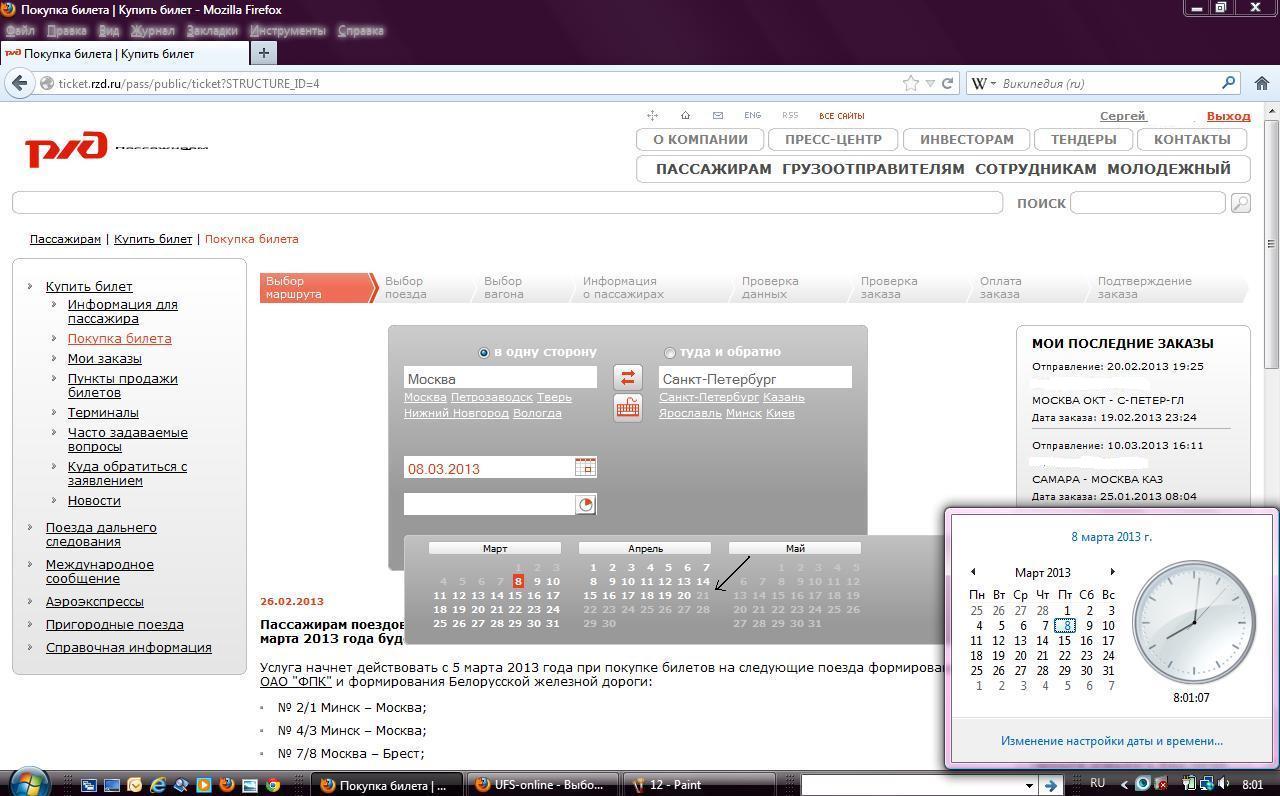
Task: Click the clock icon beside the time field
Action: point(586,504)
